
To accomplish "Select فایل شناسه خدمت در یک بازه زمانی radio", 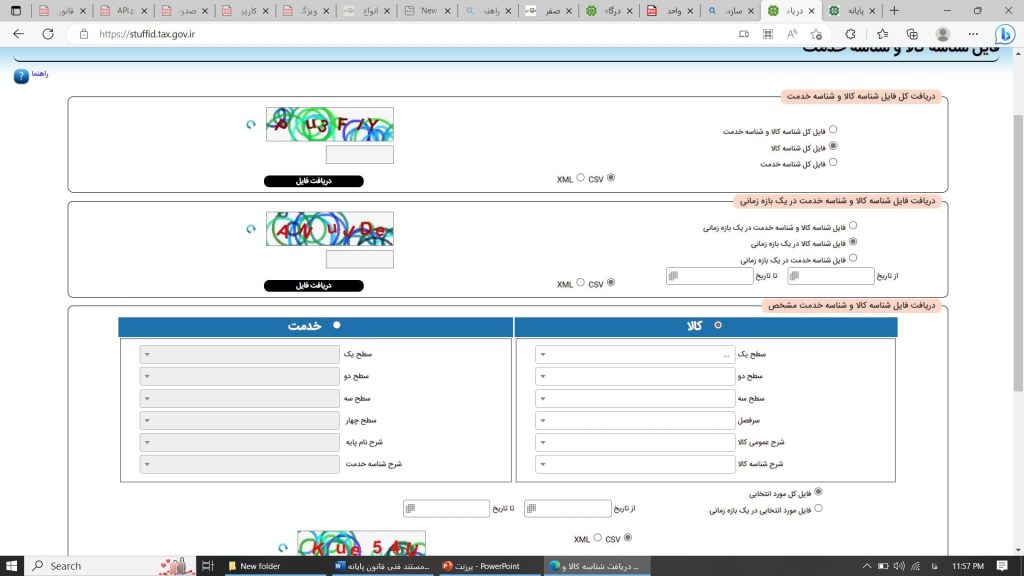I will (x=853, y=259).
